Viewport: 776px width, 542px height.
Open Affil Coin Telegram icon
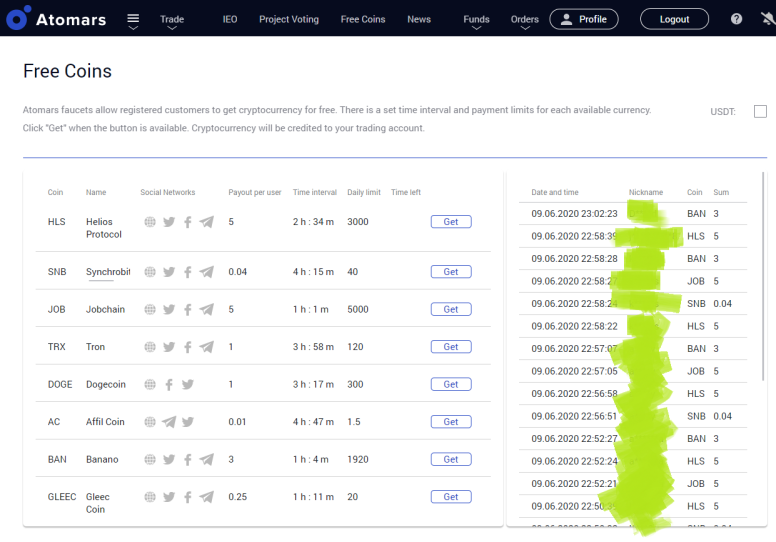click(x=169, y=422)
